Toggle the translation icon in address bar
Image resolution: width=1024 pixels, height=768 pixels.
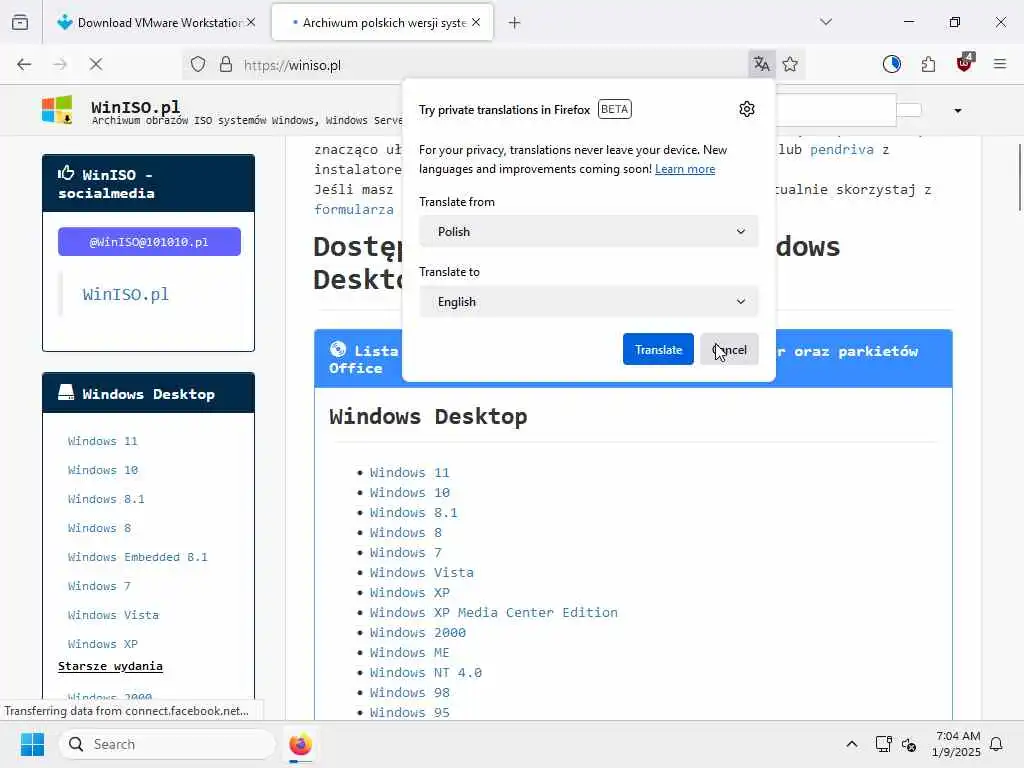tap(761, 64)
